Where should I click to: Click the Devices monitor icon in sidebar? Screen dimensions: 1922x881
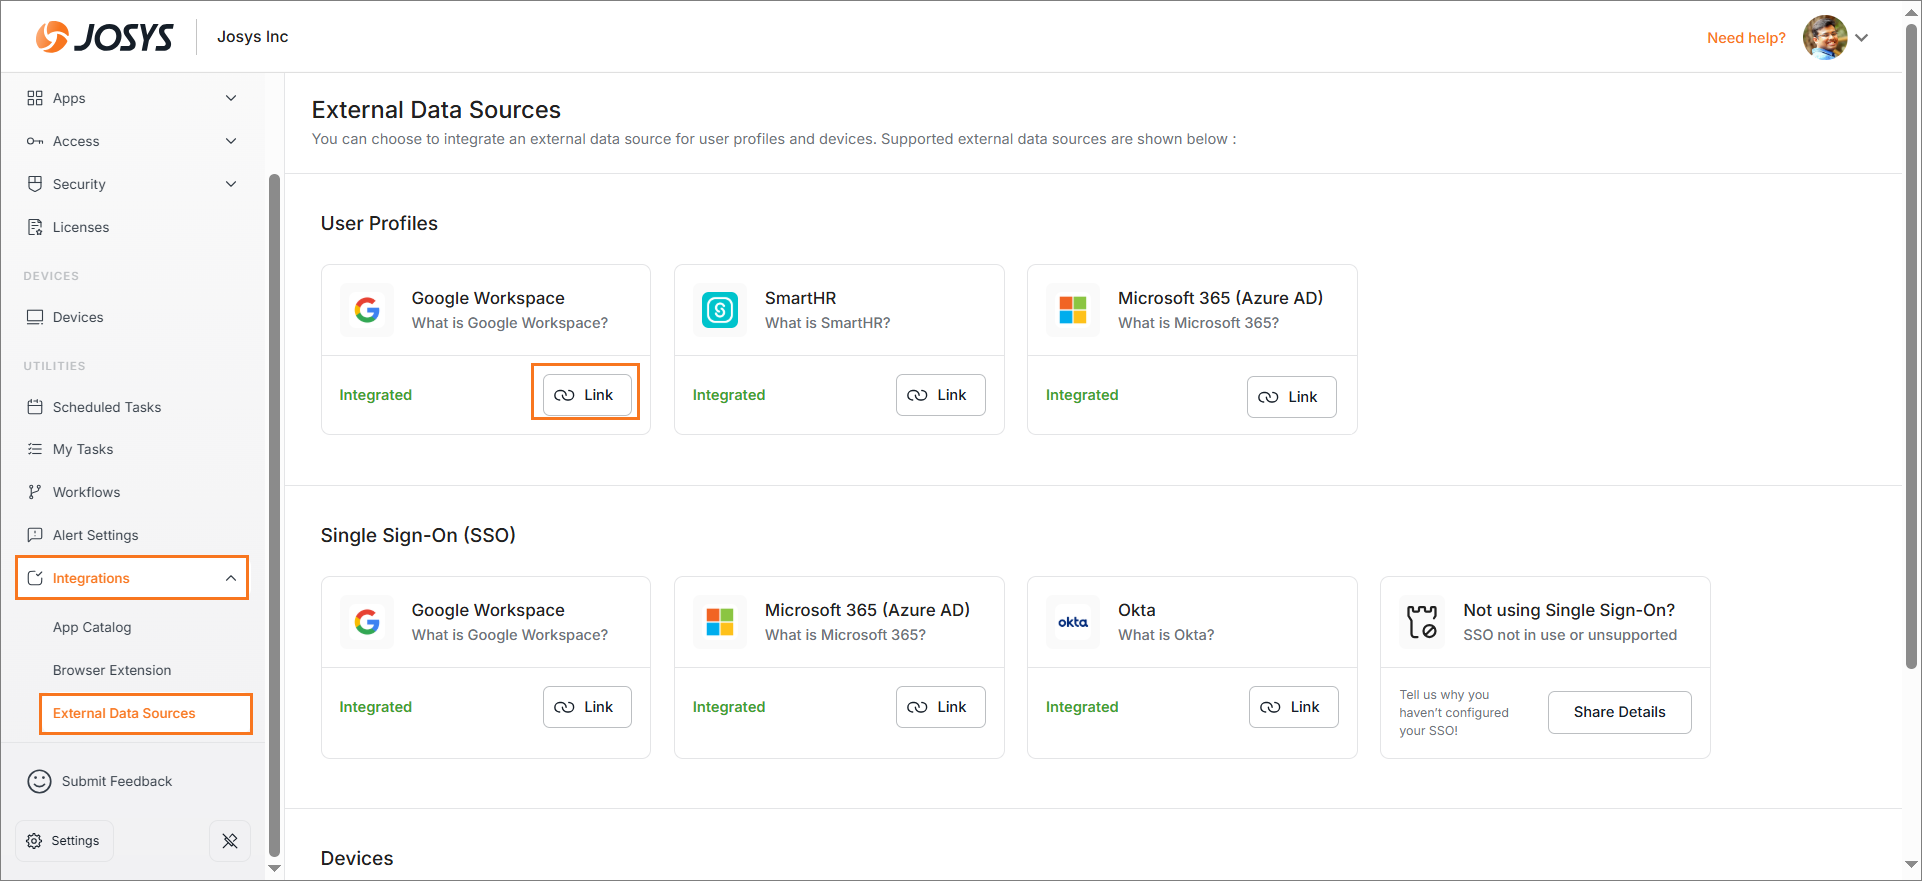tap(35, 317)
